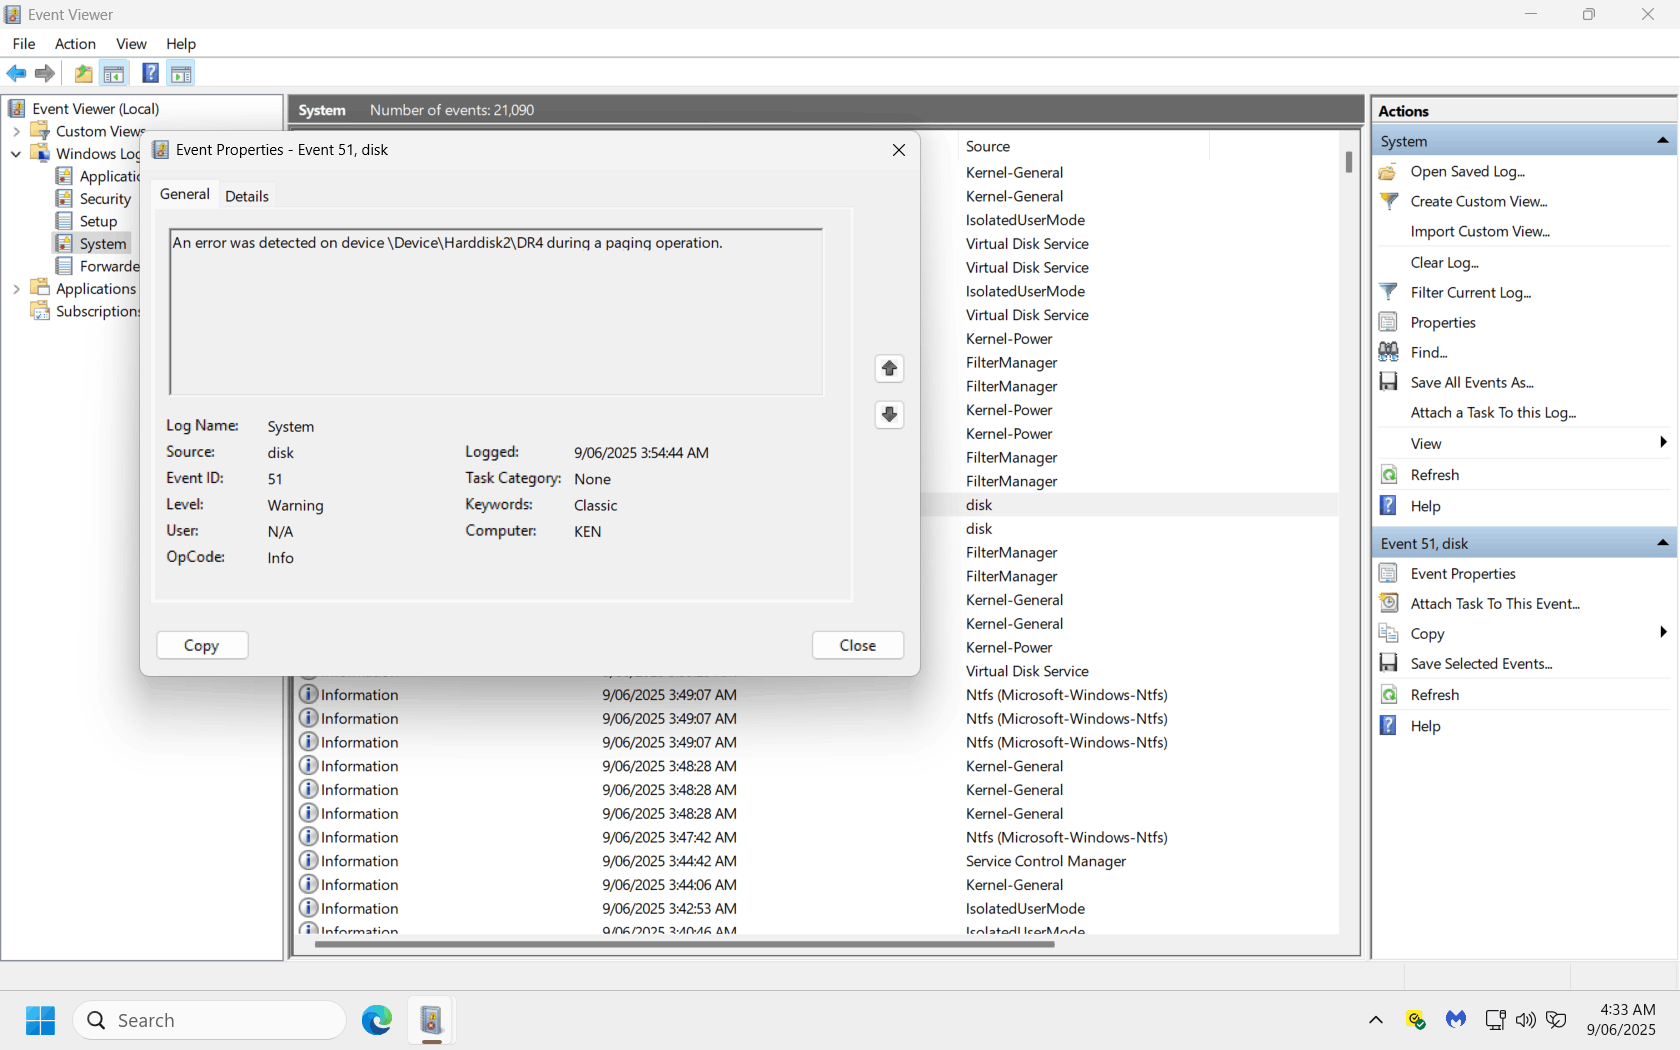
Task: Open Attach Task To This Event
Action: [x=1494, y=604]
